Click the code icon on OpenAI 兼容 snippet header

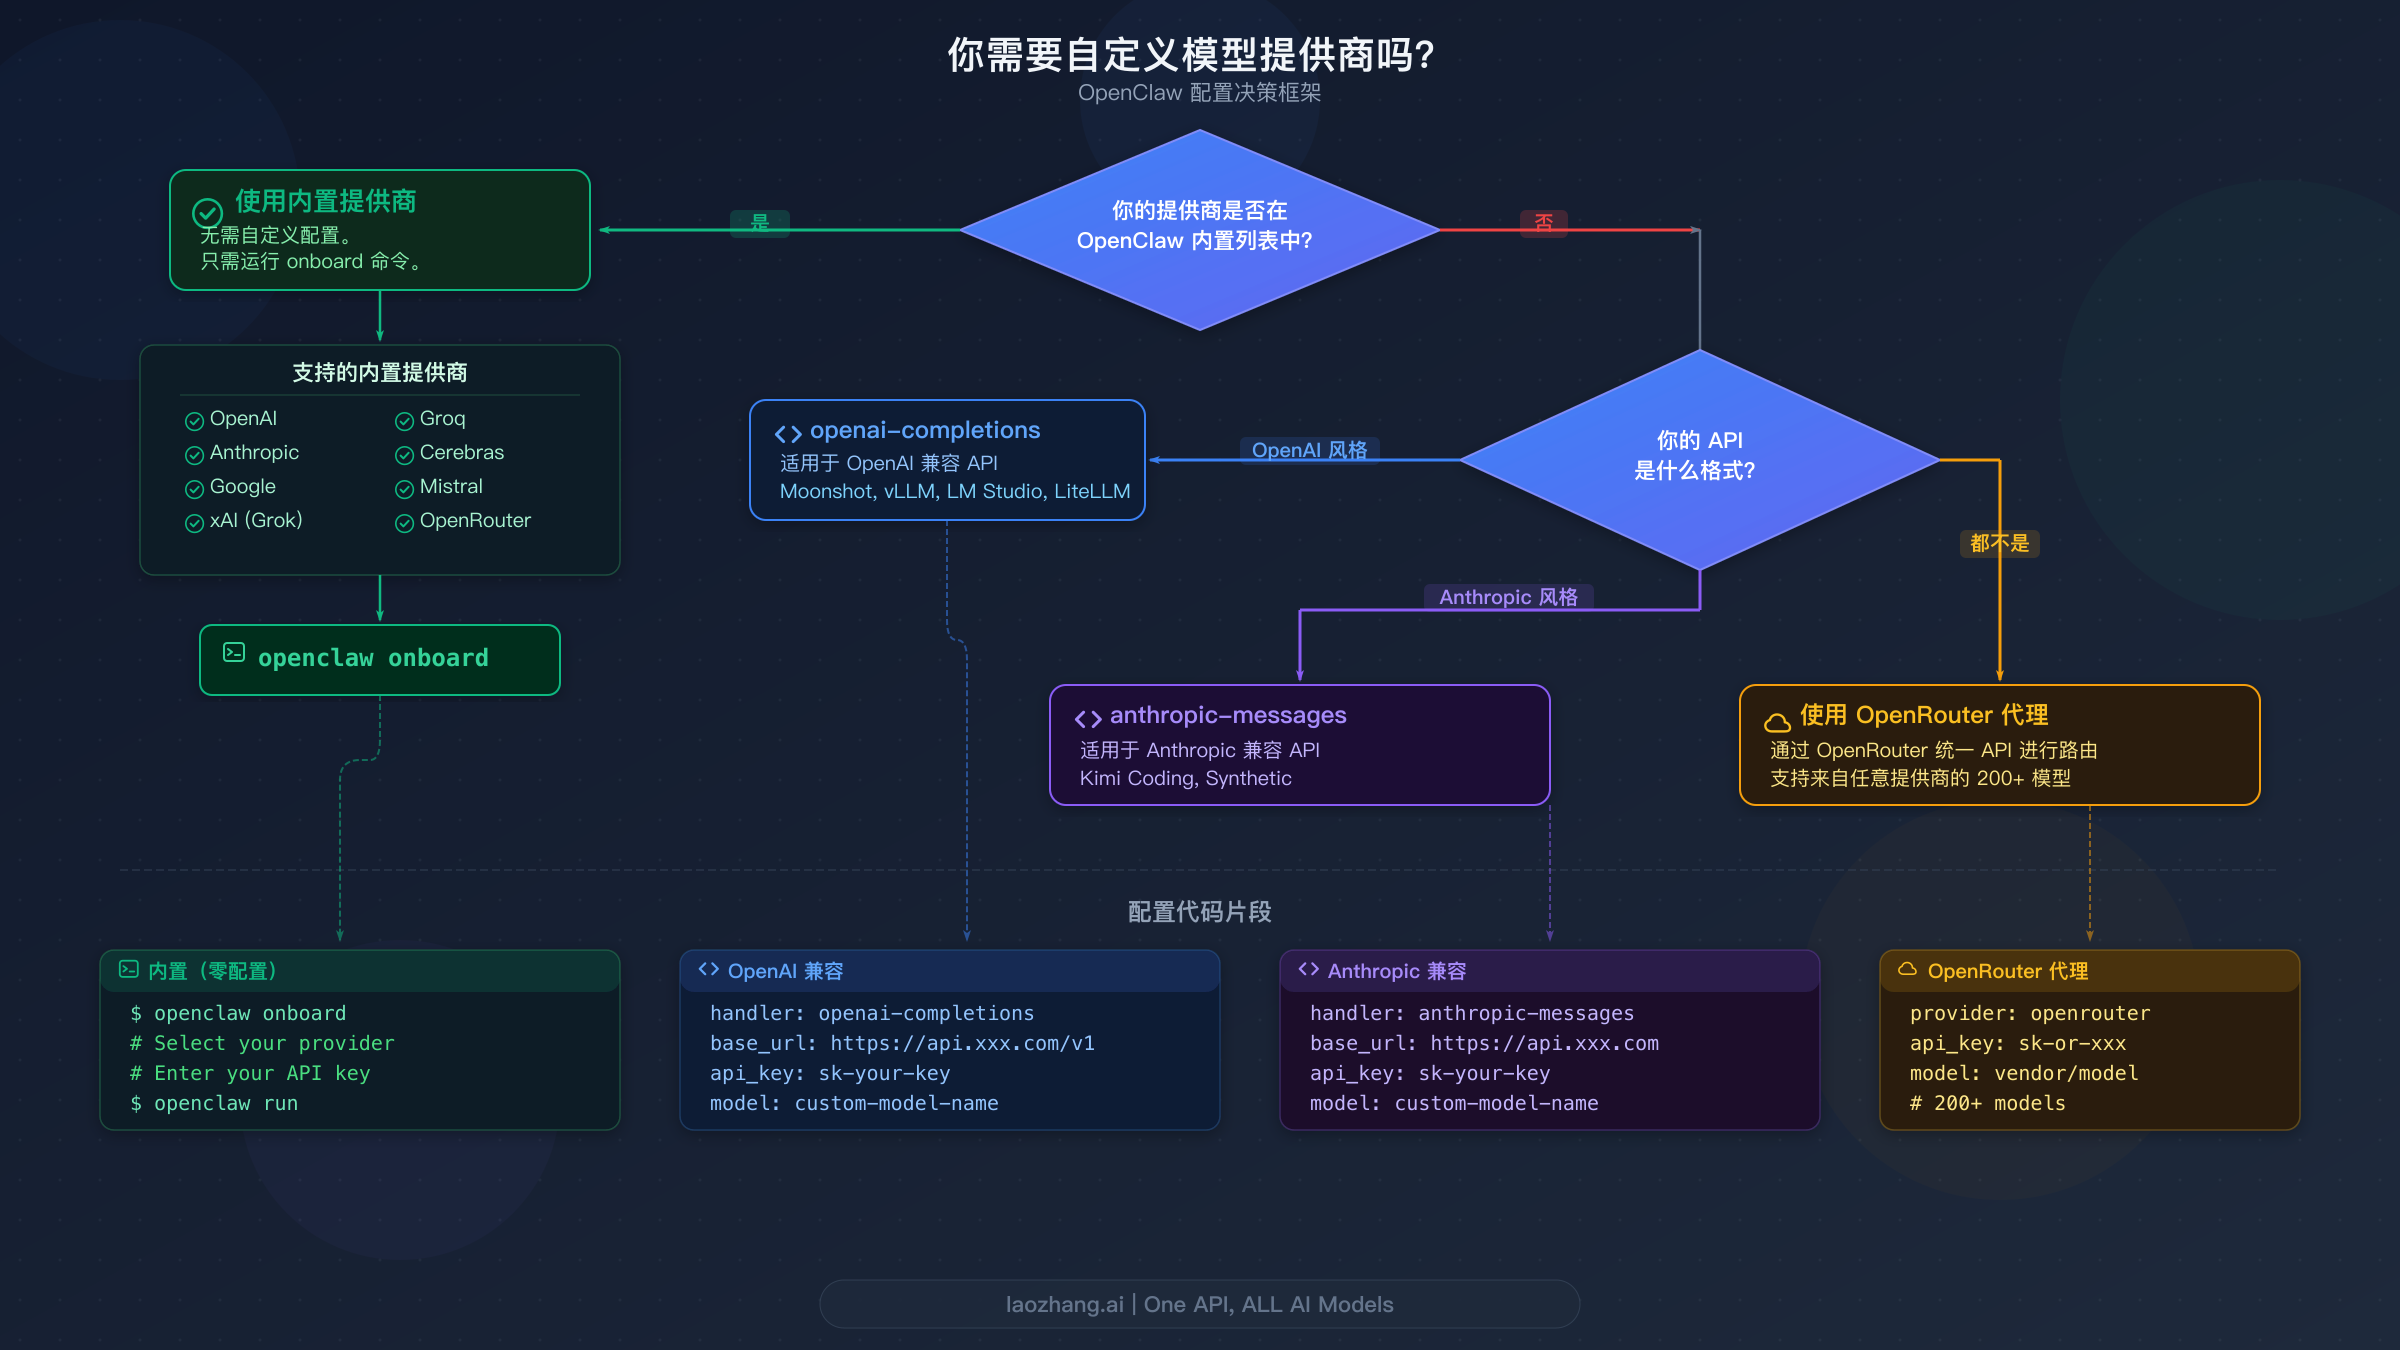tap(710, 969)
